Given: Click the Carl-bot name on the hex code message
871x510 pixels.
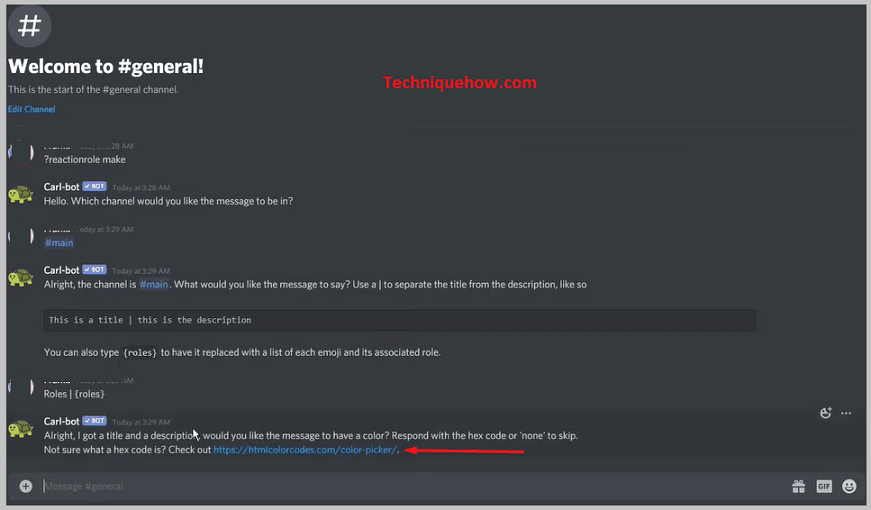Looking at the screenshot, I should (x=62, y=421).
